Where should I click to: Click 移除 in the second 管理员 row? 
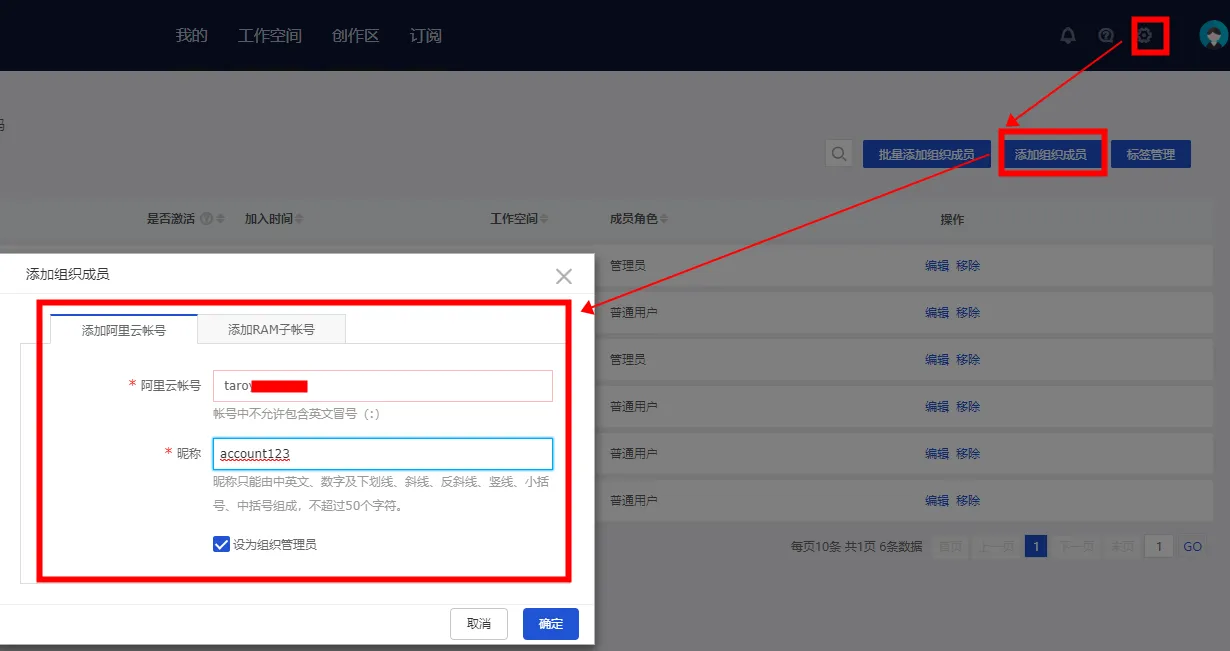point(968,360)
